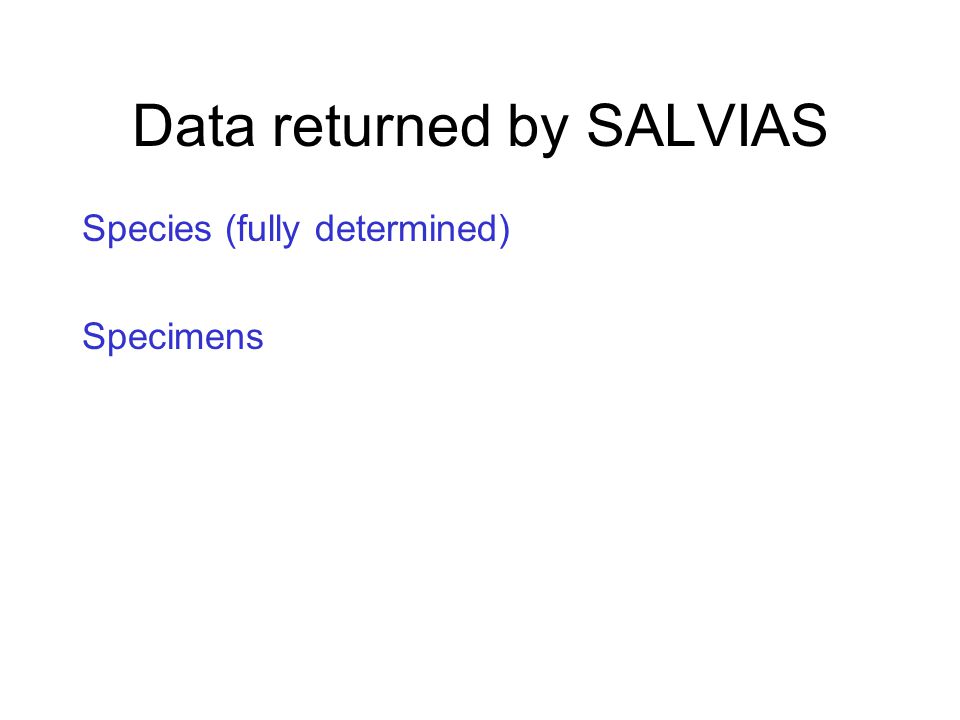This screenshot has height=720, width=960.
Task: Click the word 'fully' inside the parentheses
Action: tap(268, 230)
